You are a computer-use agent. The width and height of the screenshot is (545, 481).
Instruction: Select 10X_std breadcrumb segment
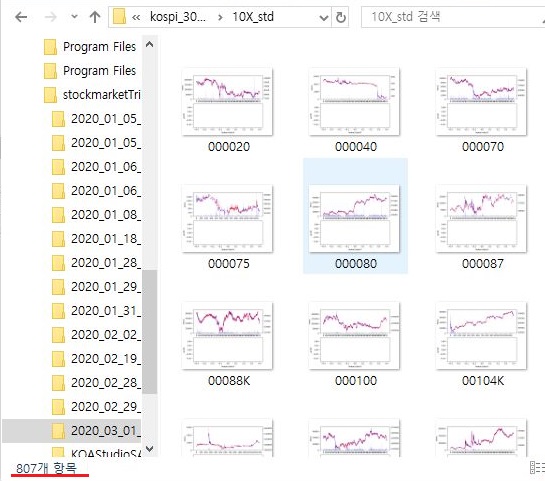point(253,17)
